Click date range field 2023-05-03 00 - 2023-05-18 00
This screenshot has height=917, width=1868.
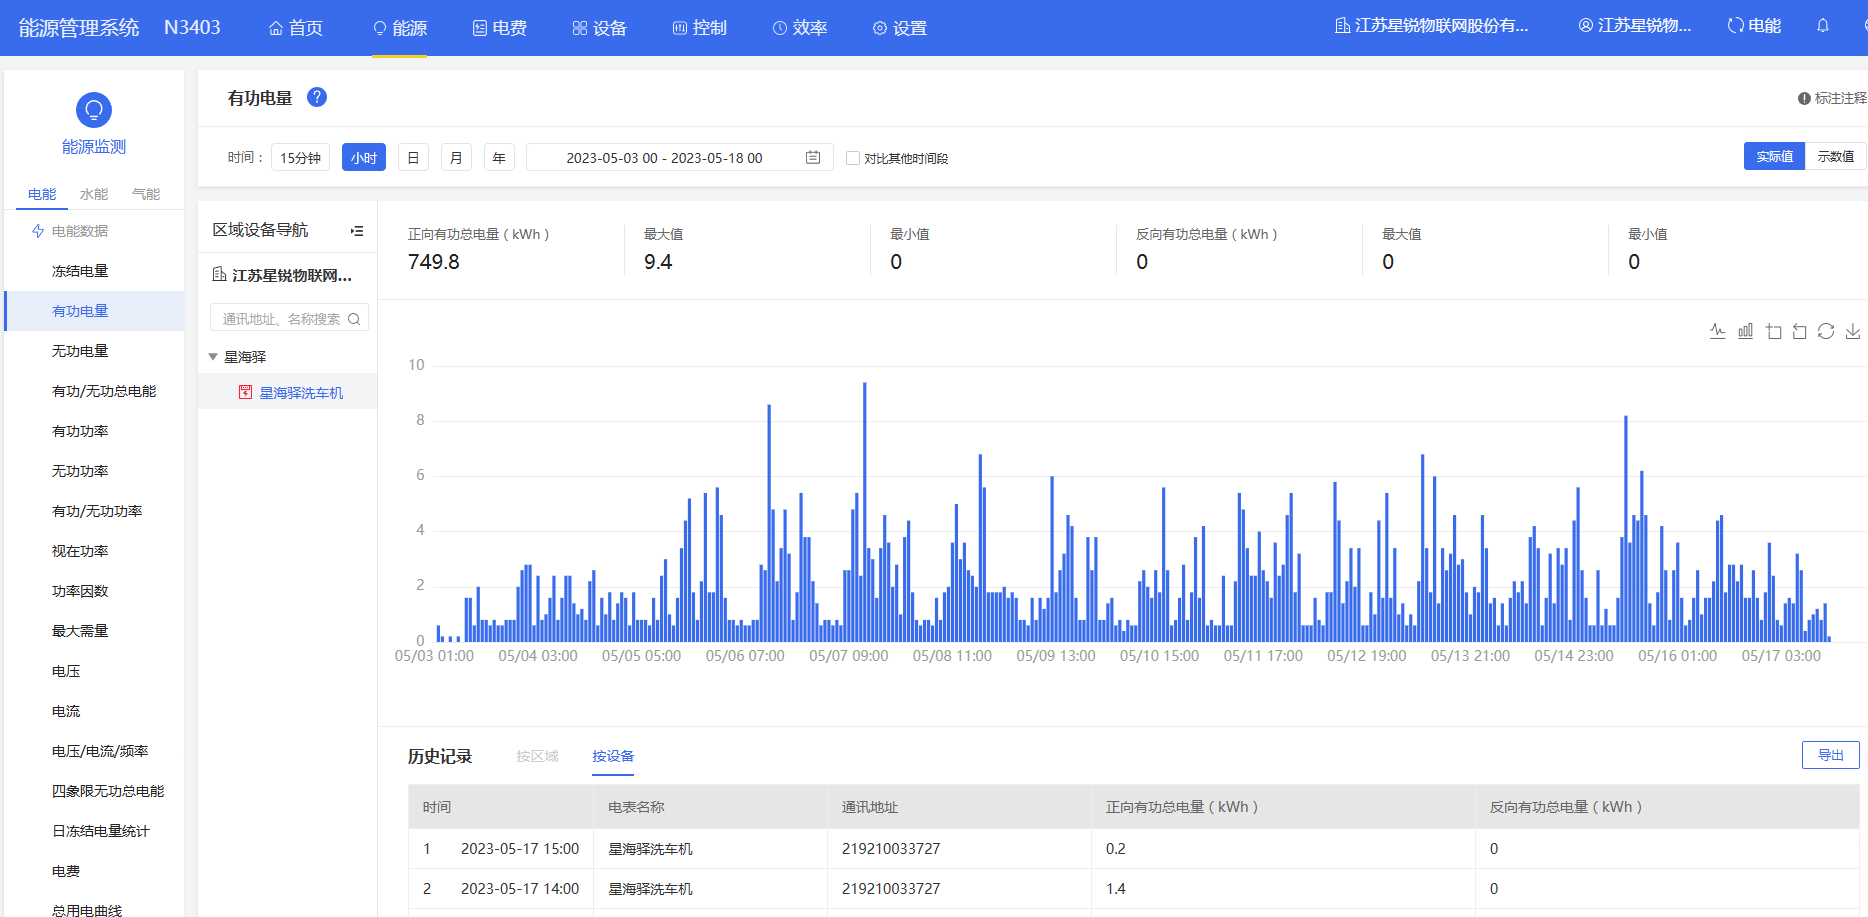point(680,157)
